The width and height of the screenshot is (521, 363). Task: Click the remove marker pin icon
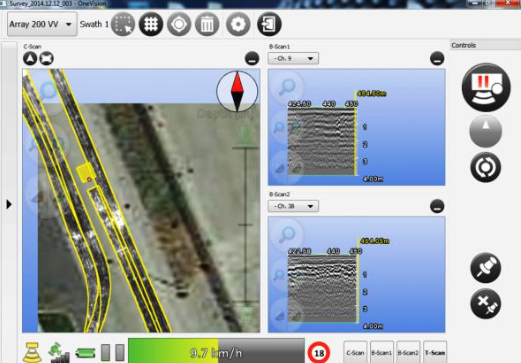pyautogui.click(x=486, y=304)
